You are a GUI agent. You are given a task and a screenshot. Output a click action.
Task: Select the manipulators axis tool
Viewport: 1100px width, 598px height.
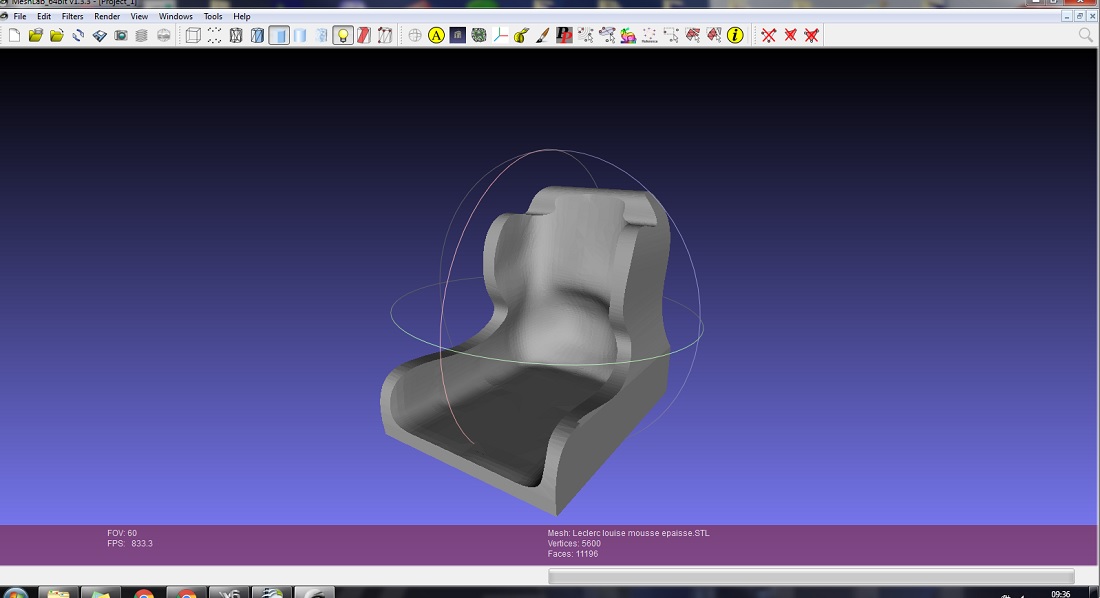pyautogui.click(x=500, y=35)
